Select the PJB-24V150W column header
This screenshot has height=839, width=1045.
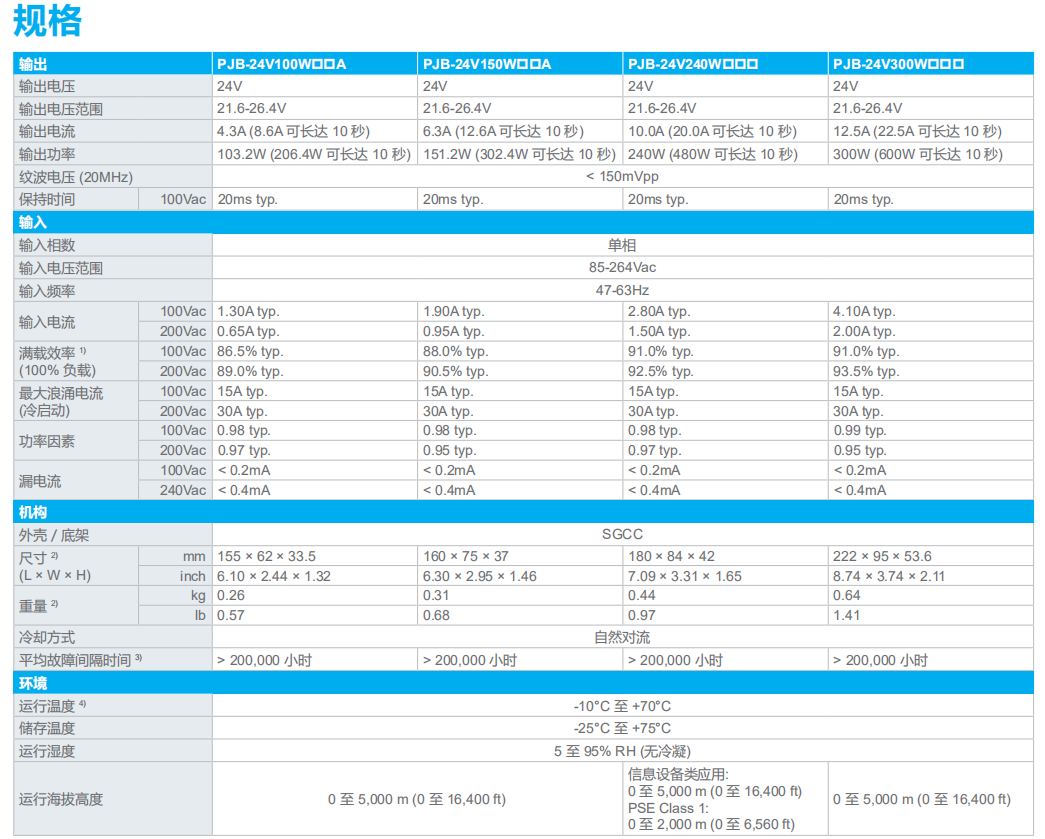click(x=486, y=64)
